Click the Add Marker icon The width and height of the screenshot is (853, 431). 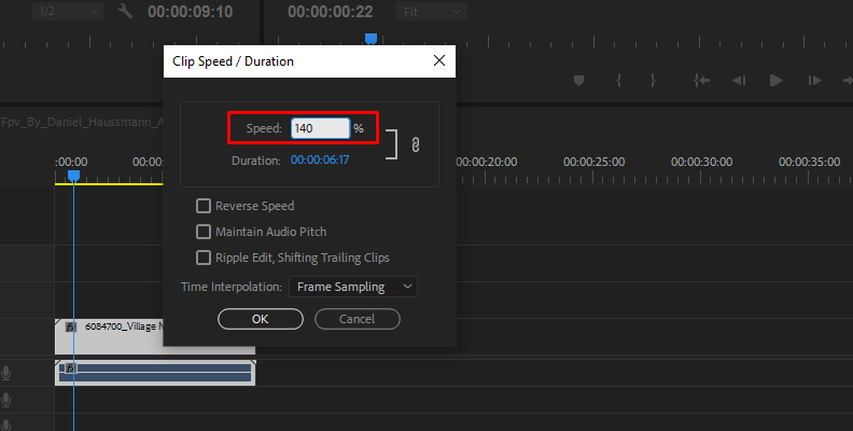pos(579,81)
